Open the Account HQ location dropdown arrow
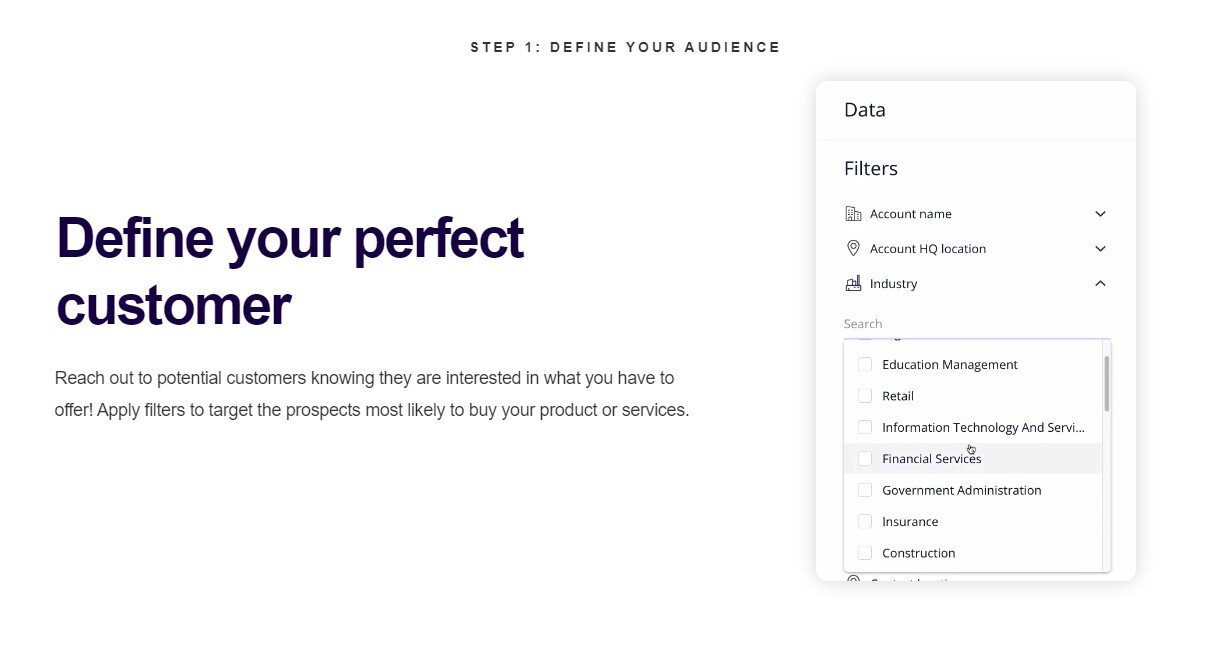 (1100, 249)
